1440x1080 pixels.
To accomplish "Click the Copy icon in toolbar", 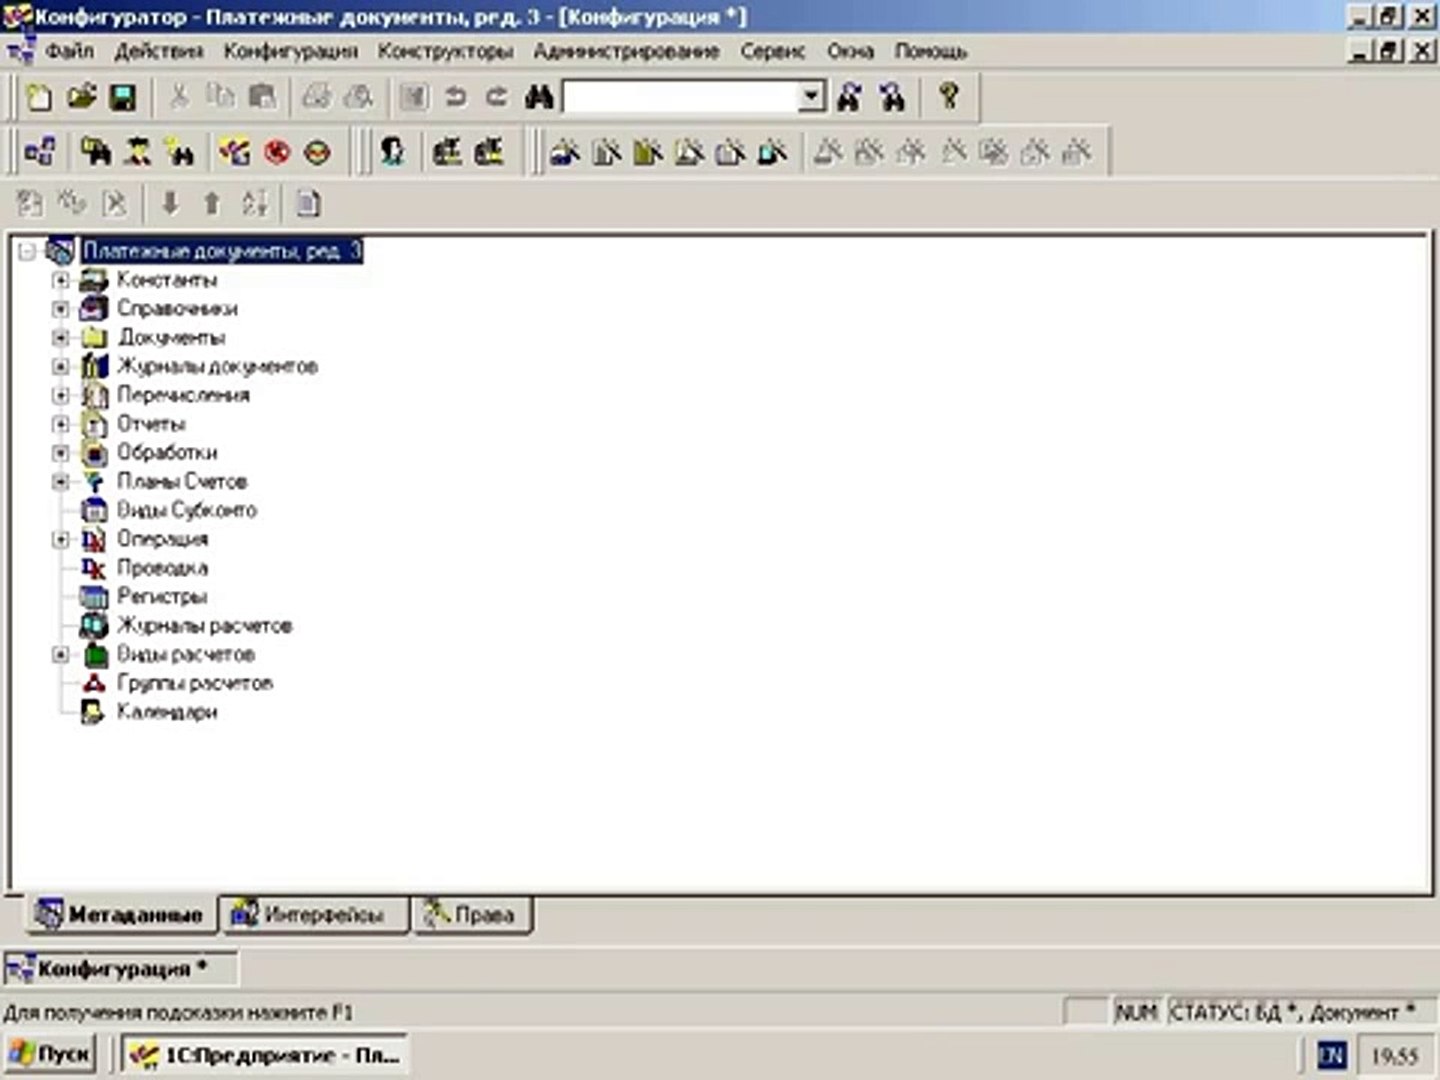I will [x=220, y=97].
